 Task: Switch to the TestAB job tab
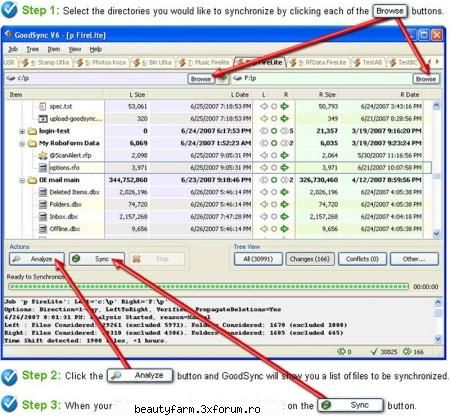click(x=368, y=62)
